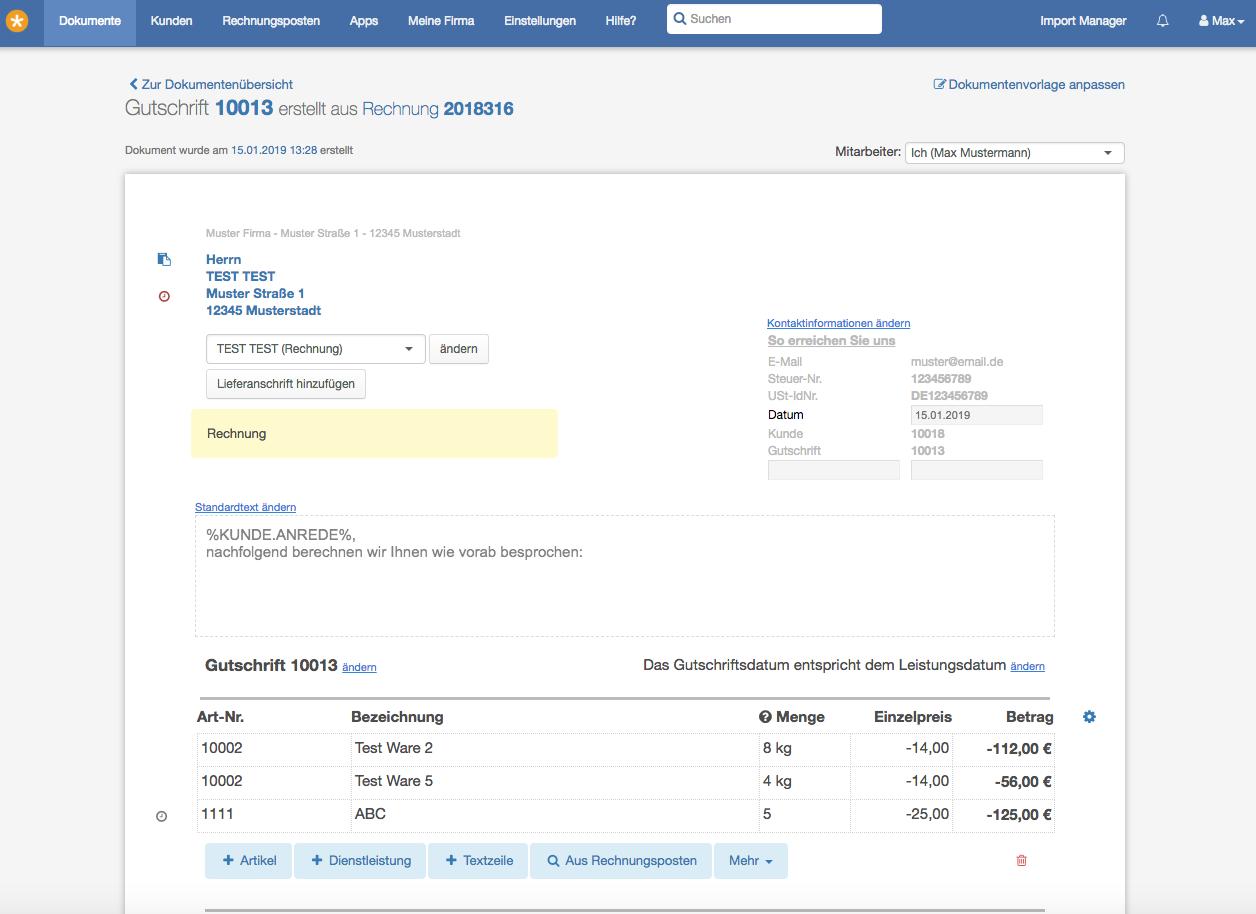This screenshot has width=1256, height=914.
Task: Click the clock icon beside item 1111
Action: tap(162, 816)
